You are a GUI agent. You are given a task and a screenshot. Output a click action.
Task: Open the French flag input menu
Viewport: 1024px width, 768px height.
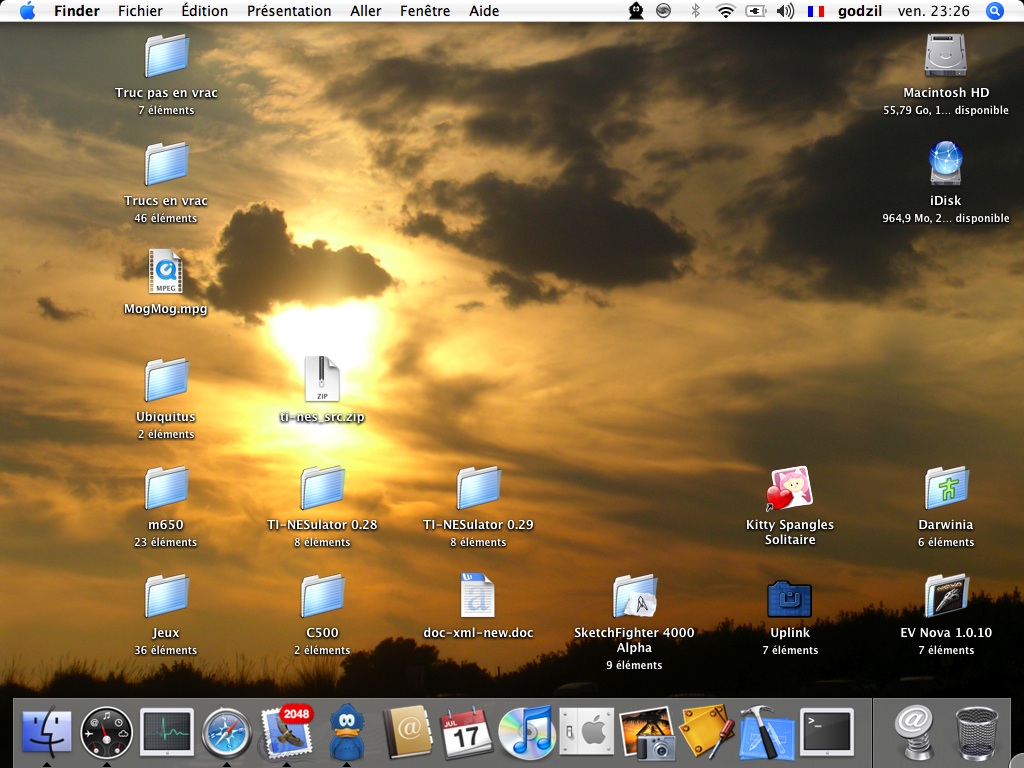pyautogui.click(x=816, y=11)
